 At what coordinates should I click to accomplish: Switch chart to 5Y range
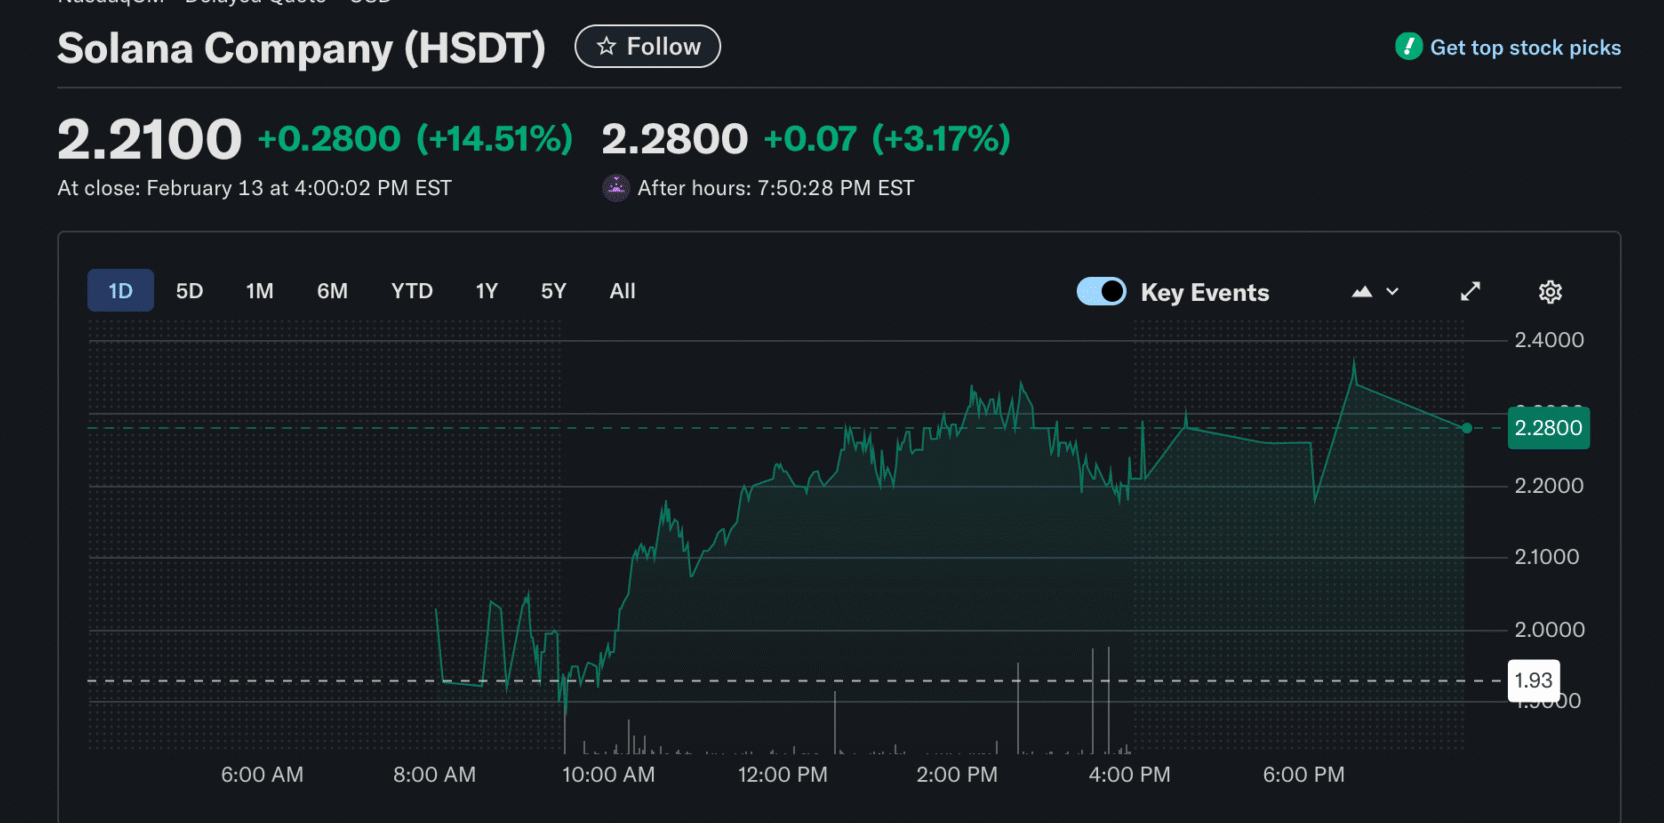coord(553,291)
